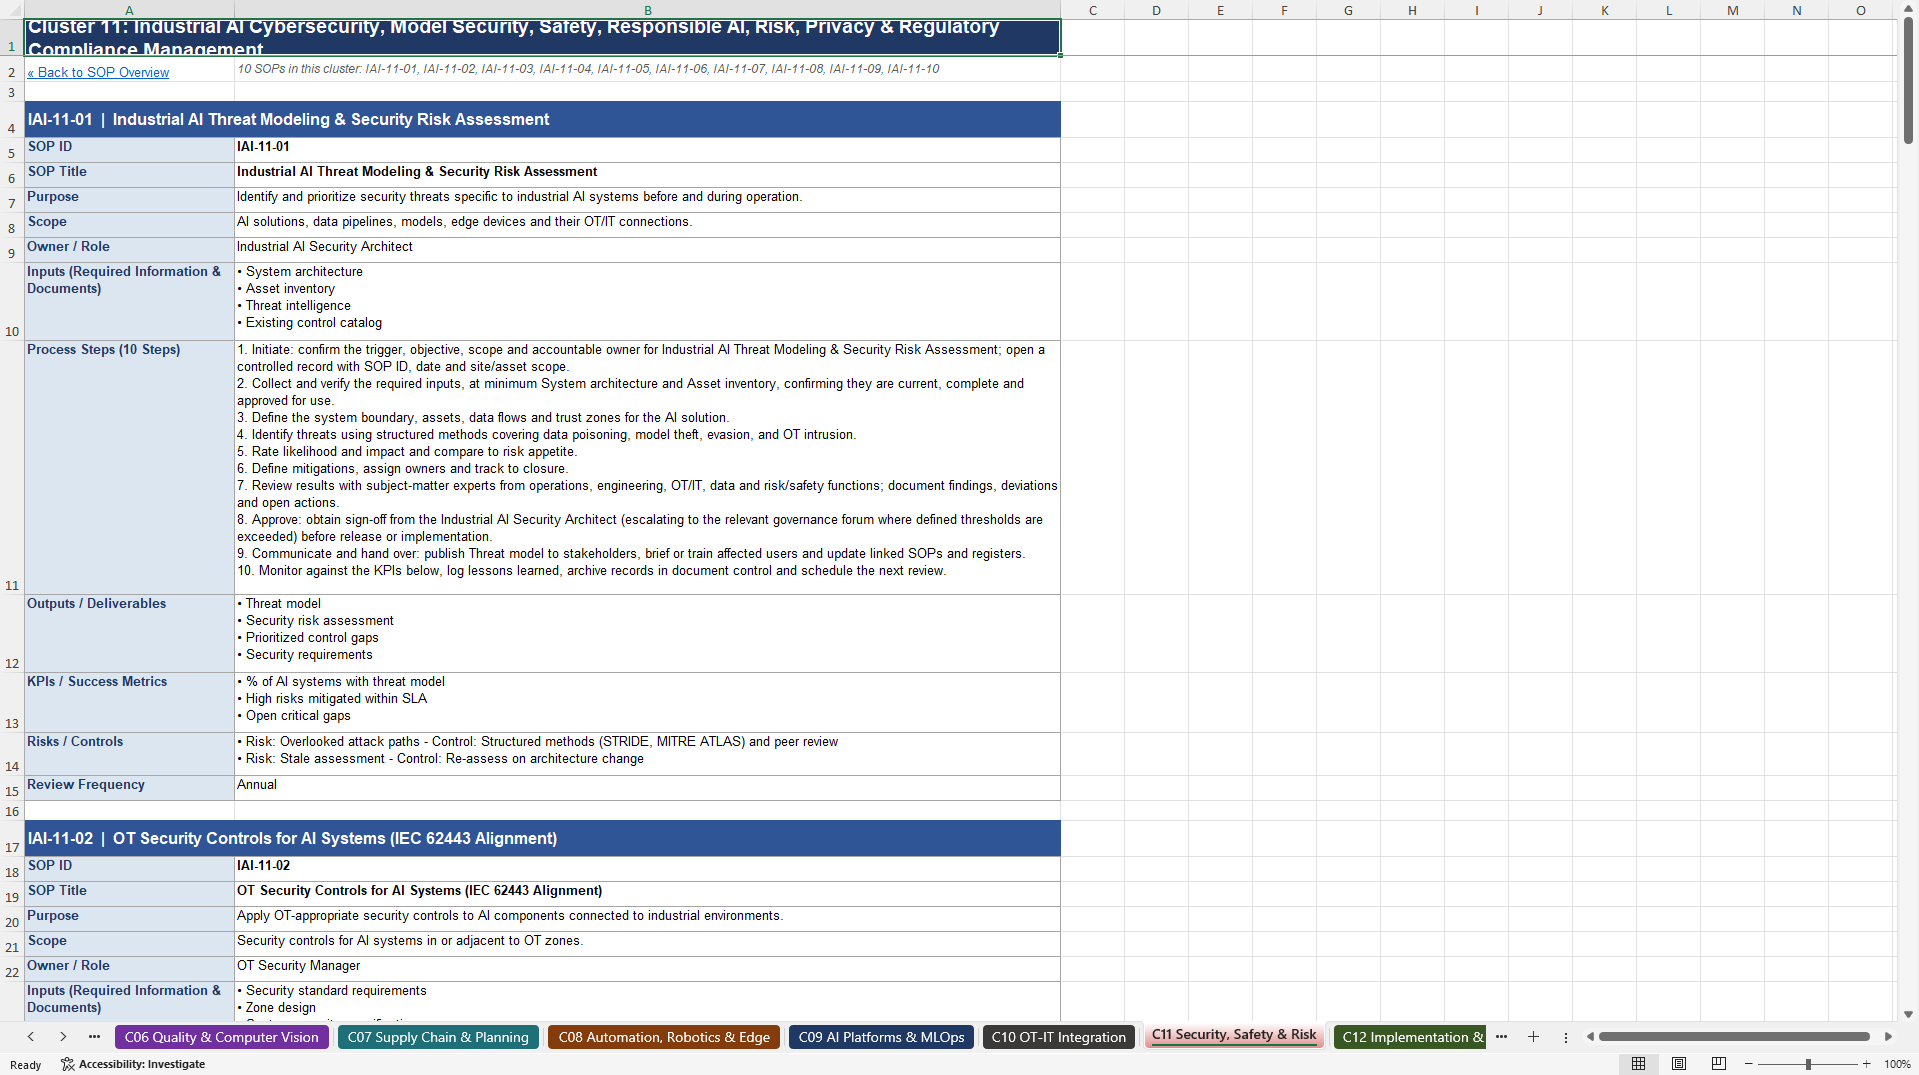Switch to Page Layout view
Viewport: 1919px width, 1075px height.
click(1679, 1064)
